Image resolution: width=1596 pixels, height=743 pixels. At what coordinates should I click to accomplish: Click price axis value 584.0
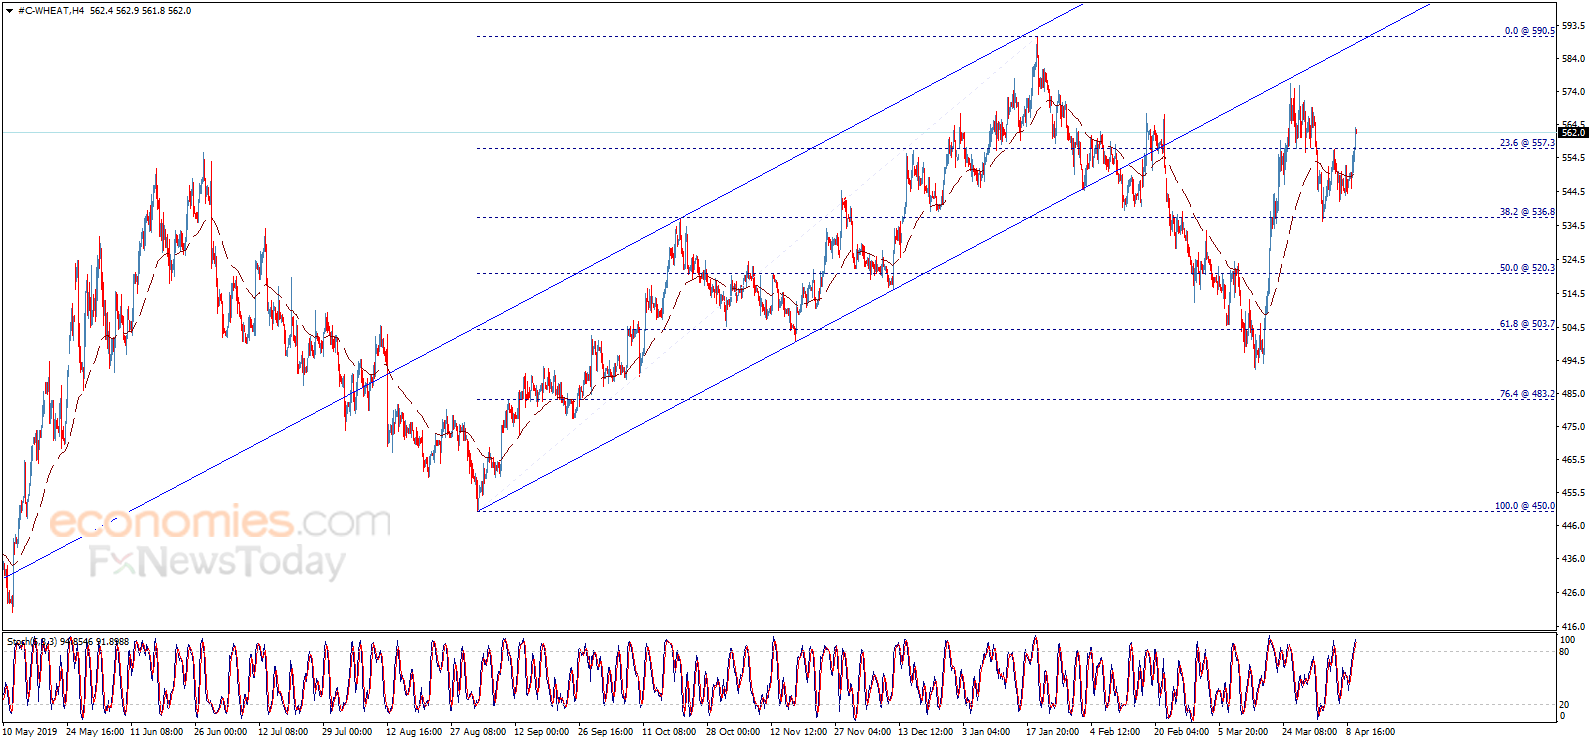[x=1573, y=59]
